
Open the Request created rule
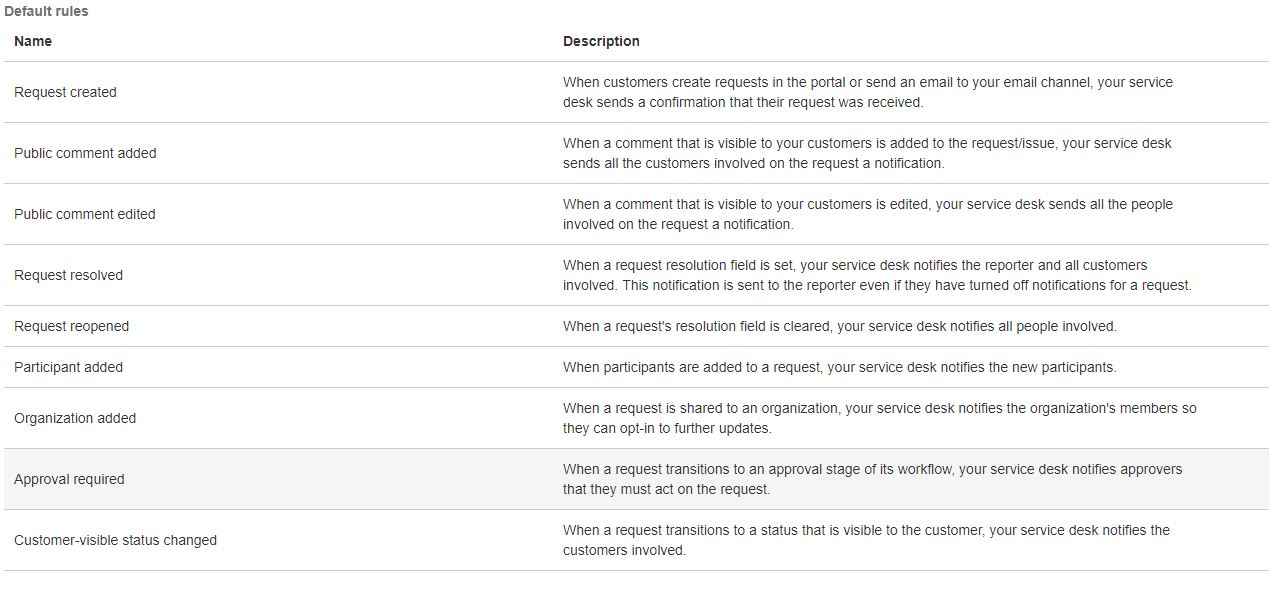(64, 92)
